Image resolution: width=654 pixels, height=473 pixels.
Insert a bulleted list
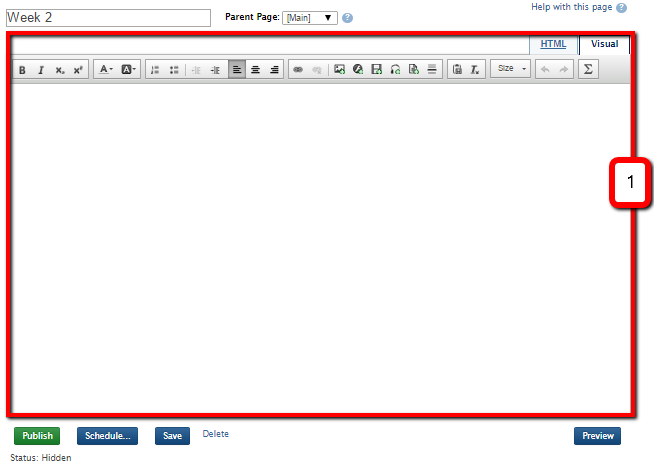[174, 70]
